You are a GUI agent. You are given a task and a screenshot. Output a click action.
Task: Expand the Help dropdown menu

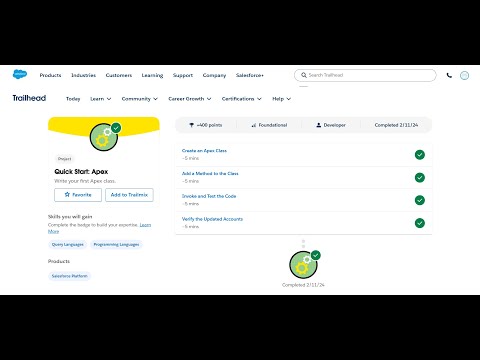point(282,99)
